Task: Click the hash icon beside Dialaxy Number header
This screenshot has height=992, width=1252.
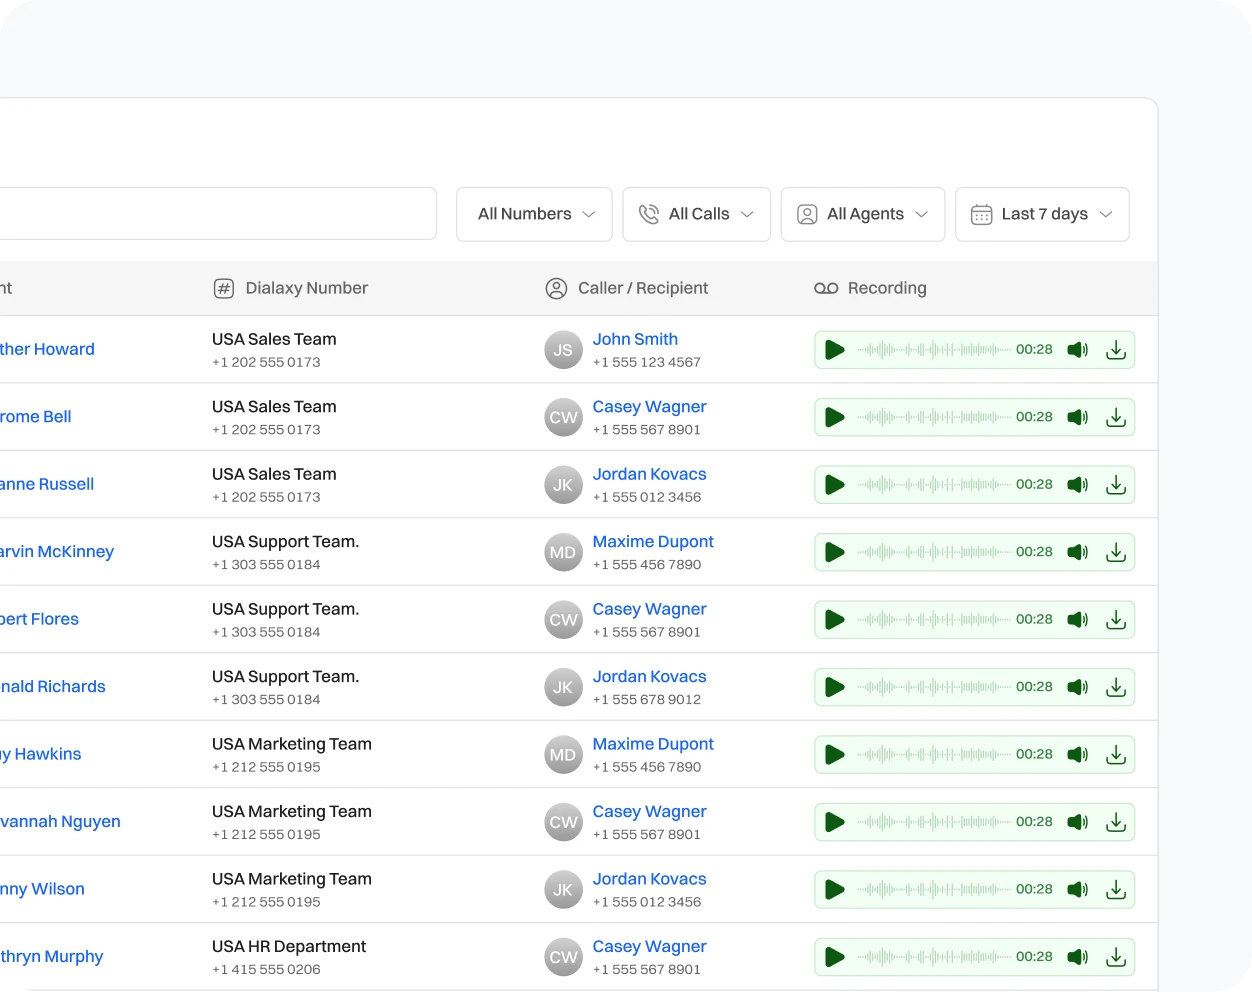Action: pos(222,288)
